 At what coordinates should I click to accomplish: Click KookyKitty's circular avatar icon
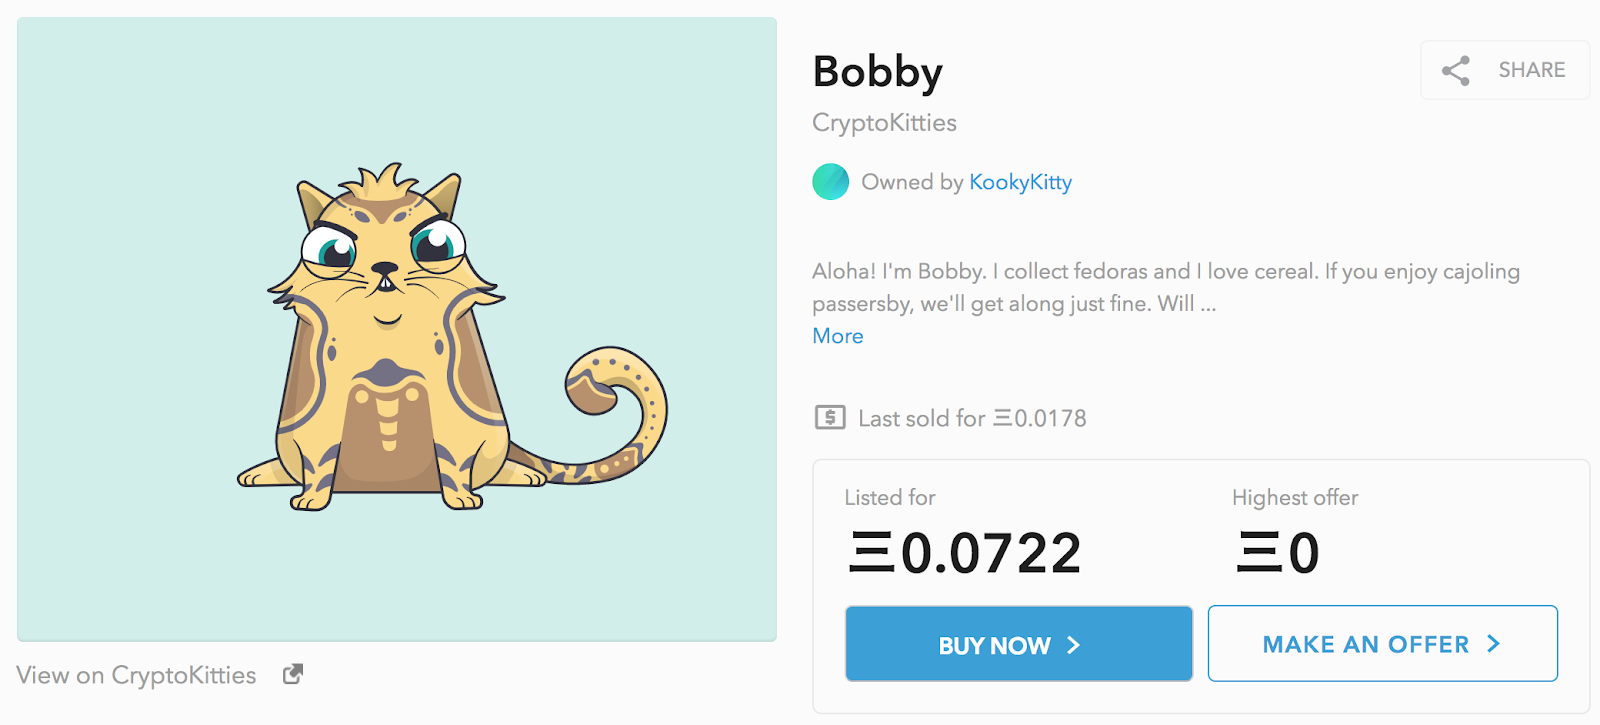coord(830,182)
